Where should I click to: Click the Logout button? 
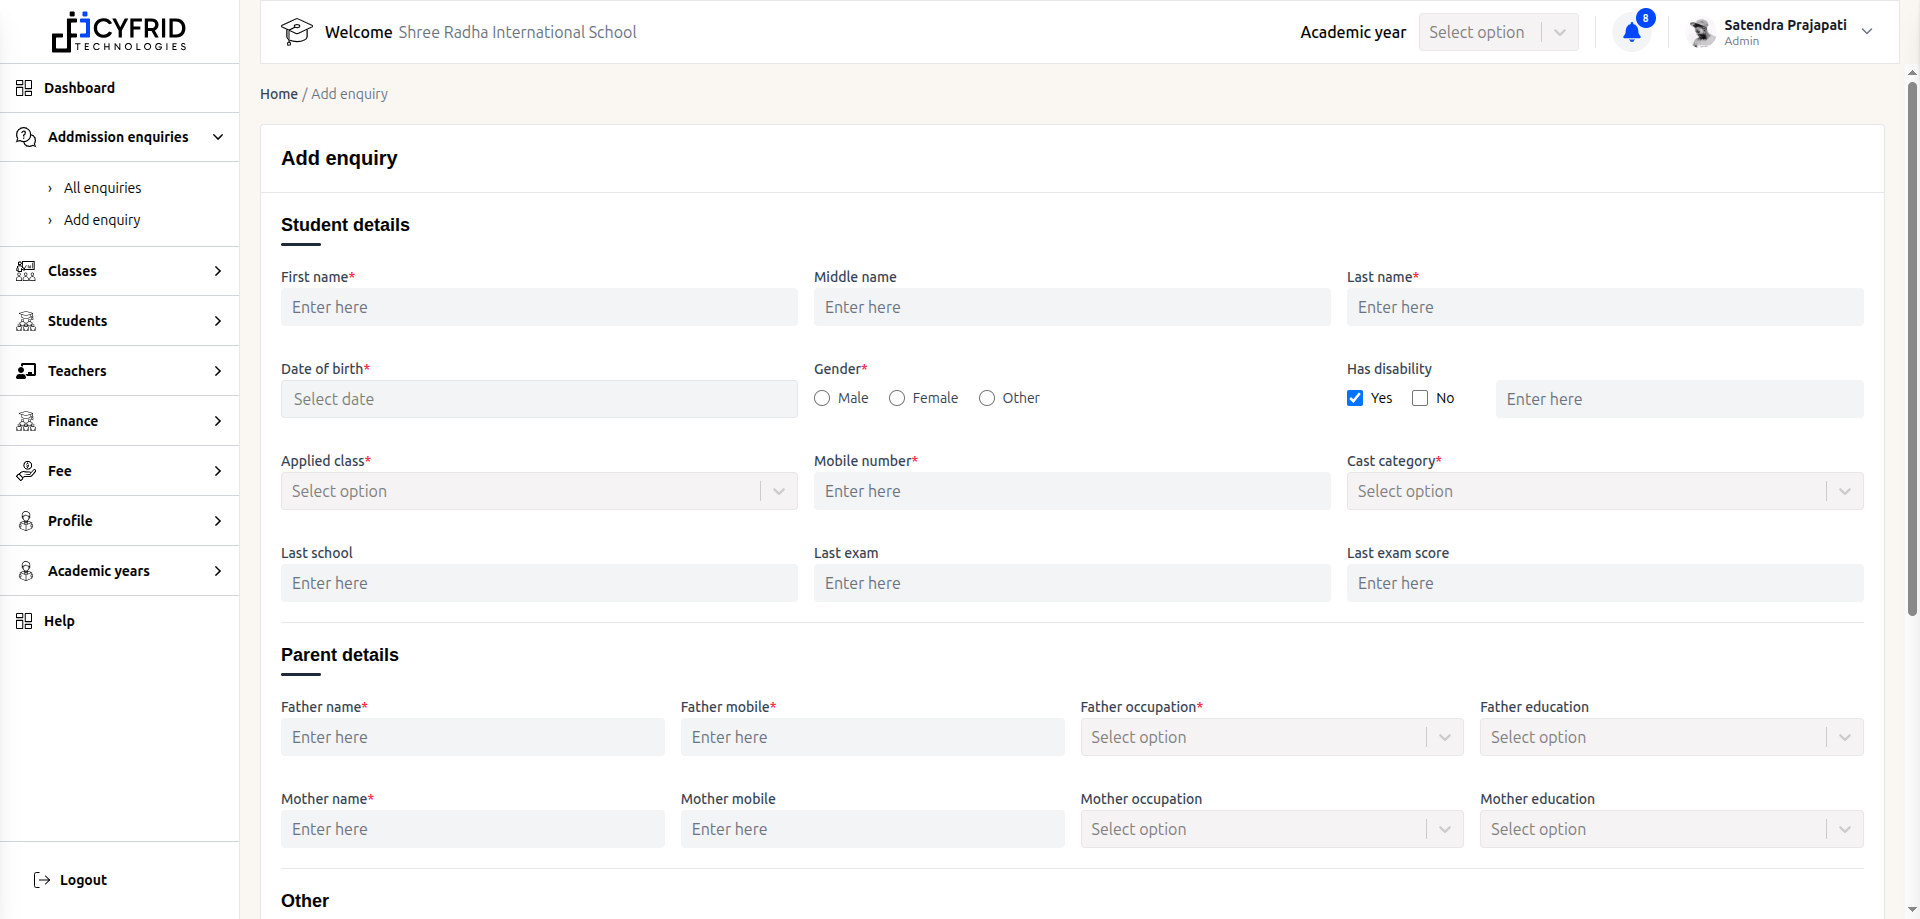coord(71,880)
